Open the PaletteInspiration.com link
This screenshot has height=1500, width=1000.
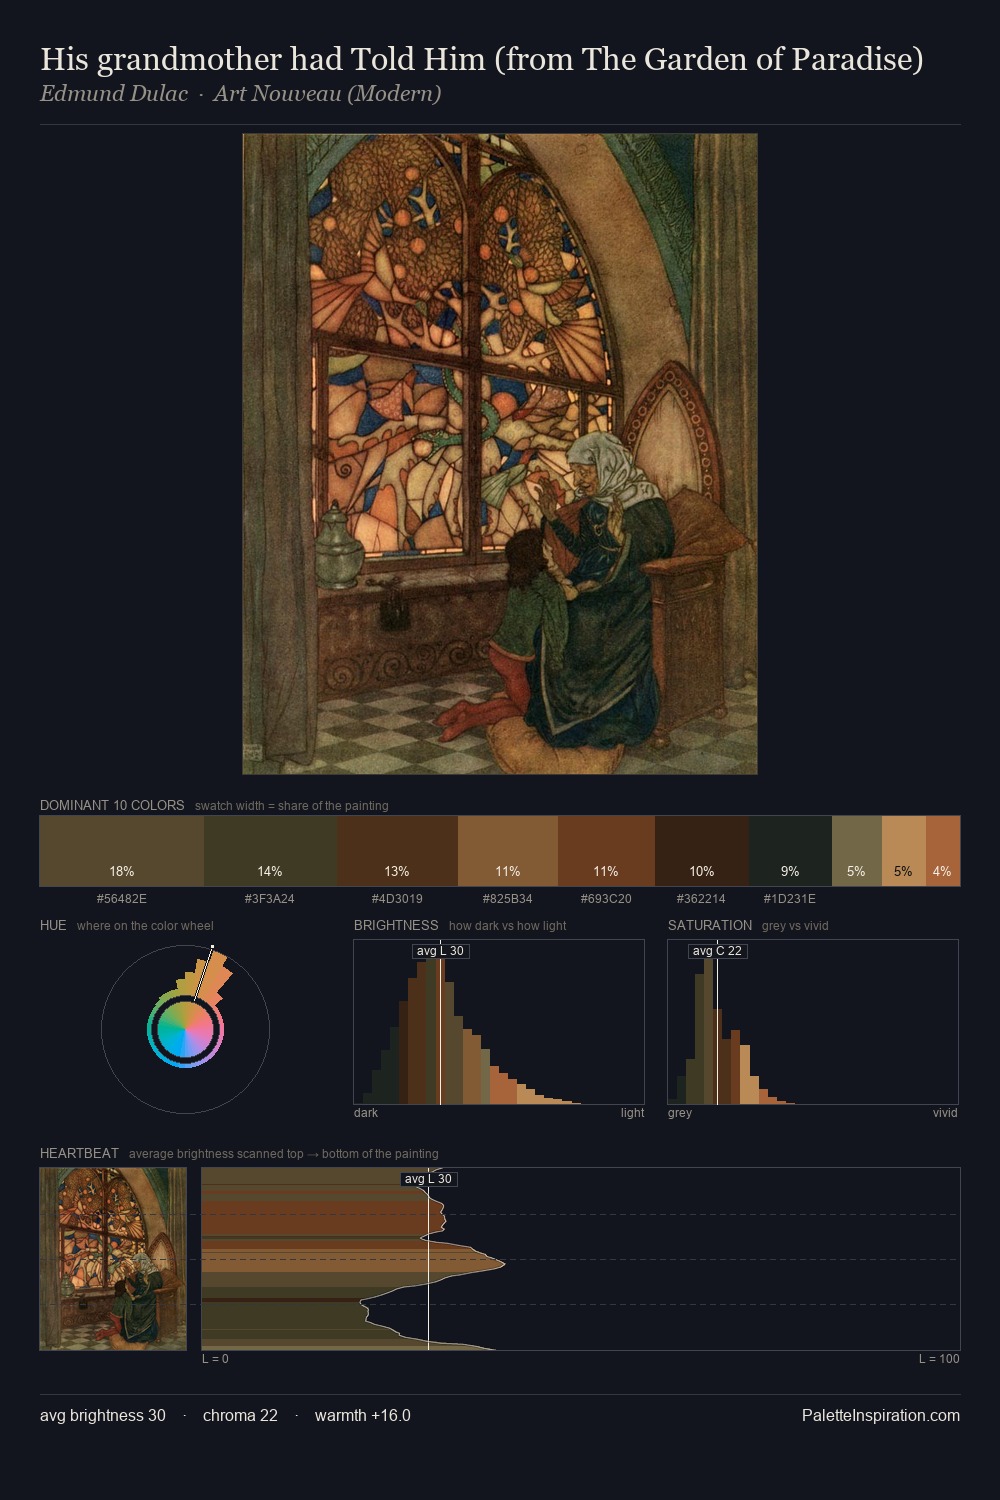coord(881,1416)
